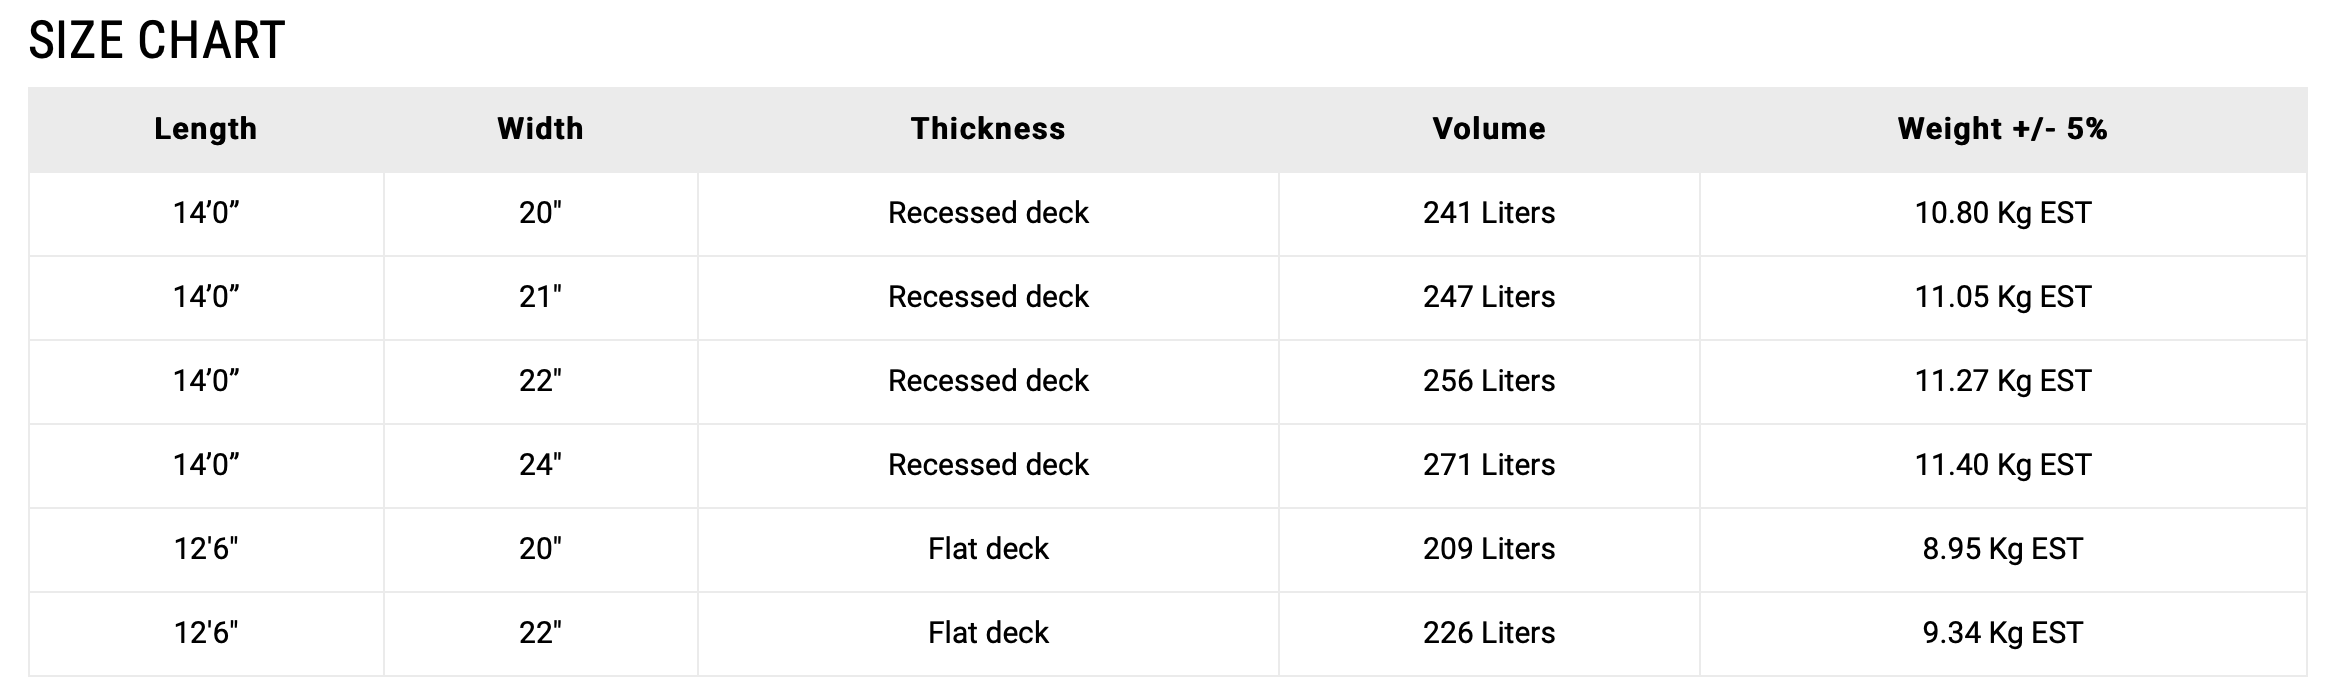Viewport: 2350px width, 698px height.
Task: Select the 241 Liters volume cell
Action: (1489, 213)
